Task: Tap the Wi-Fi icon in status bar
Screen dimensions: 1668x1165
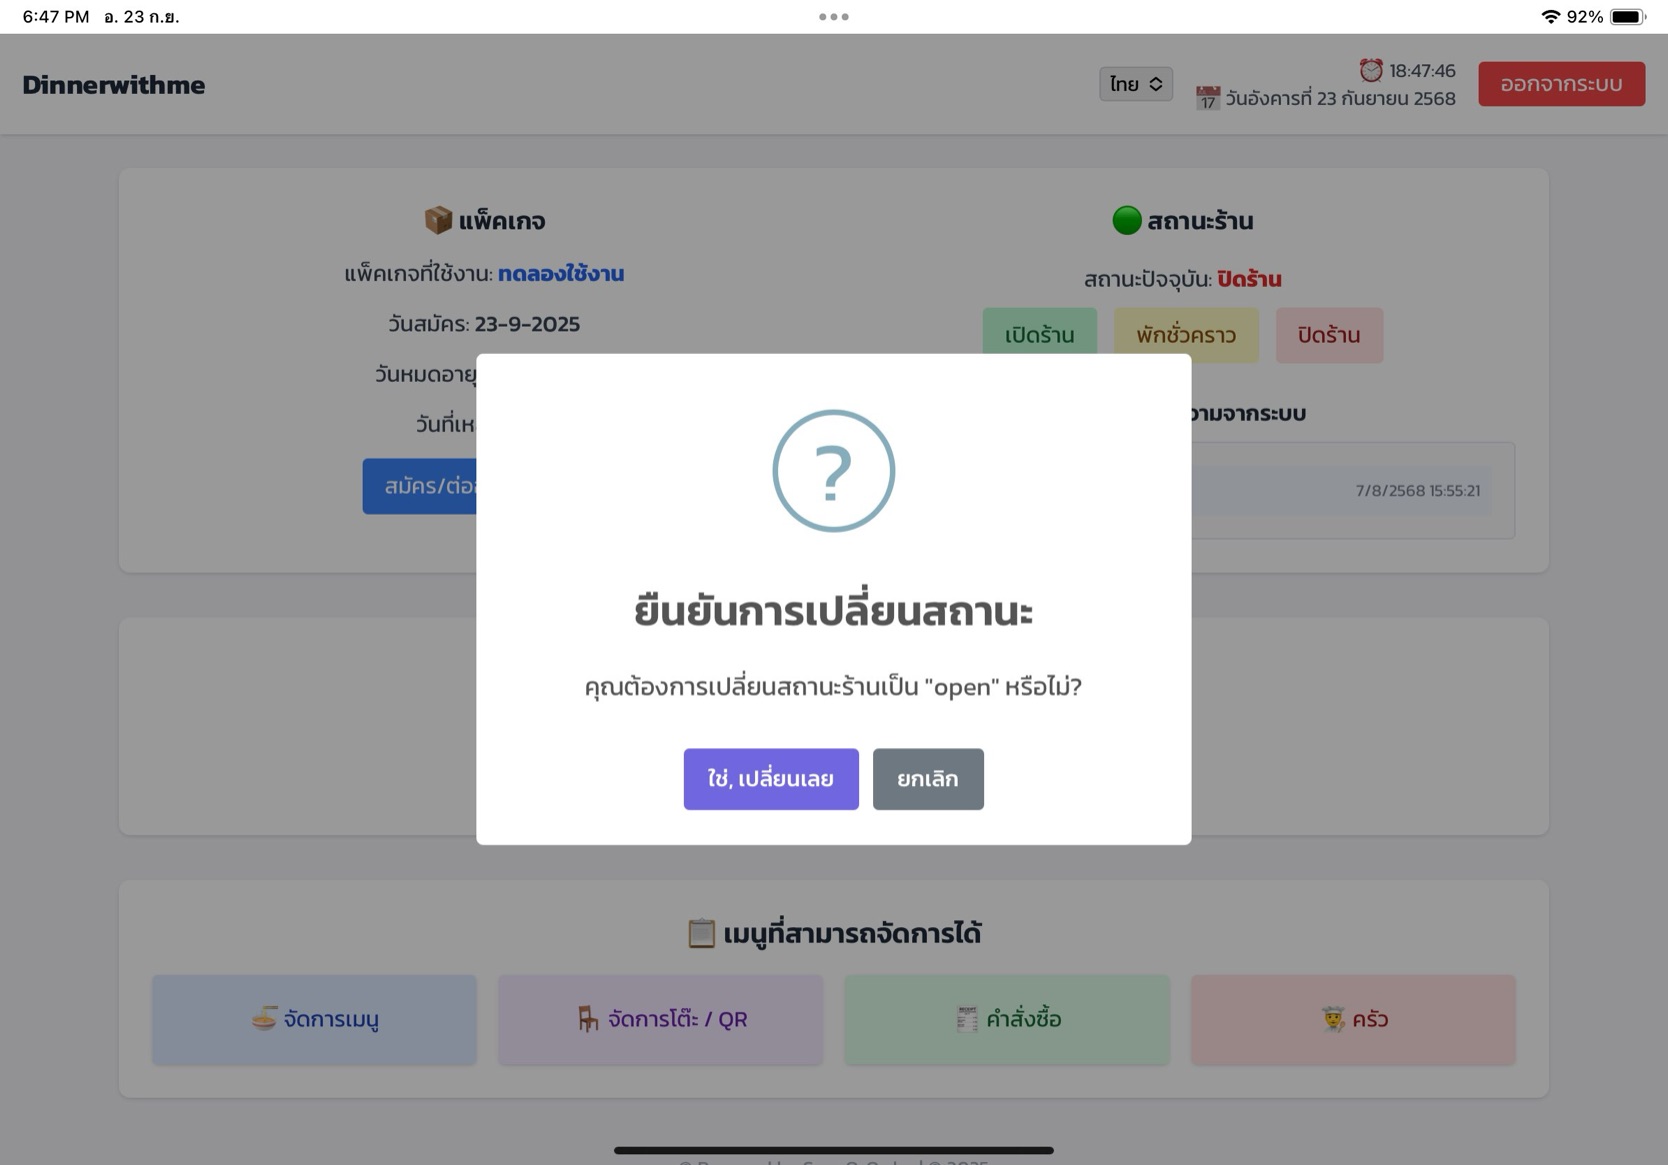Action: coord(1550,17)
